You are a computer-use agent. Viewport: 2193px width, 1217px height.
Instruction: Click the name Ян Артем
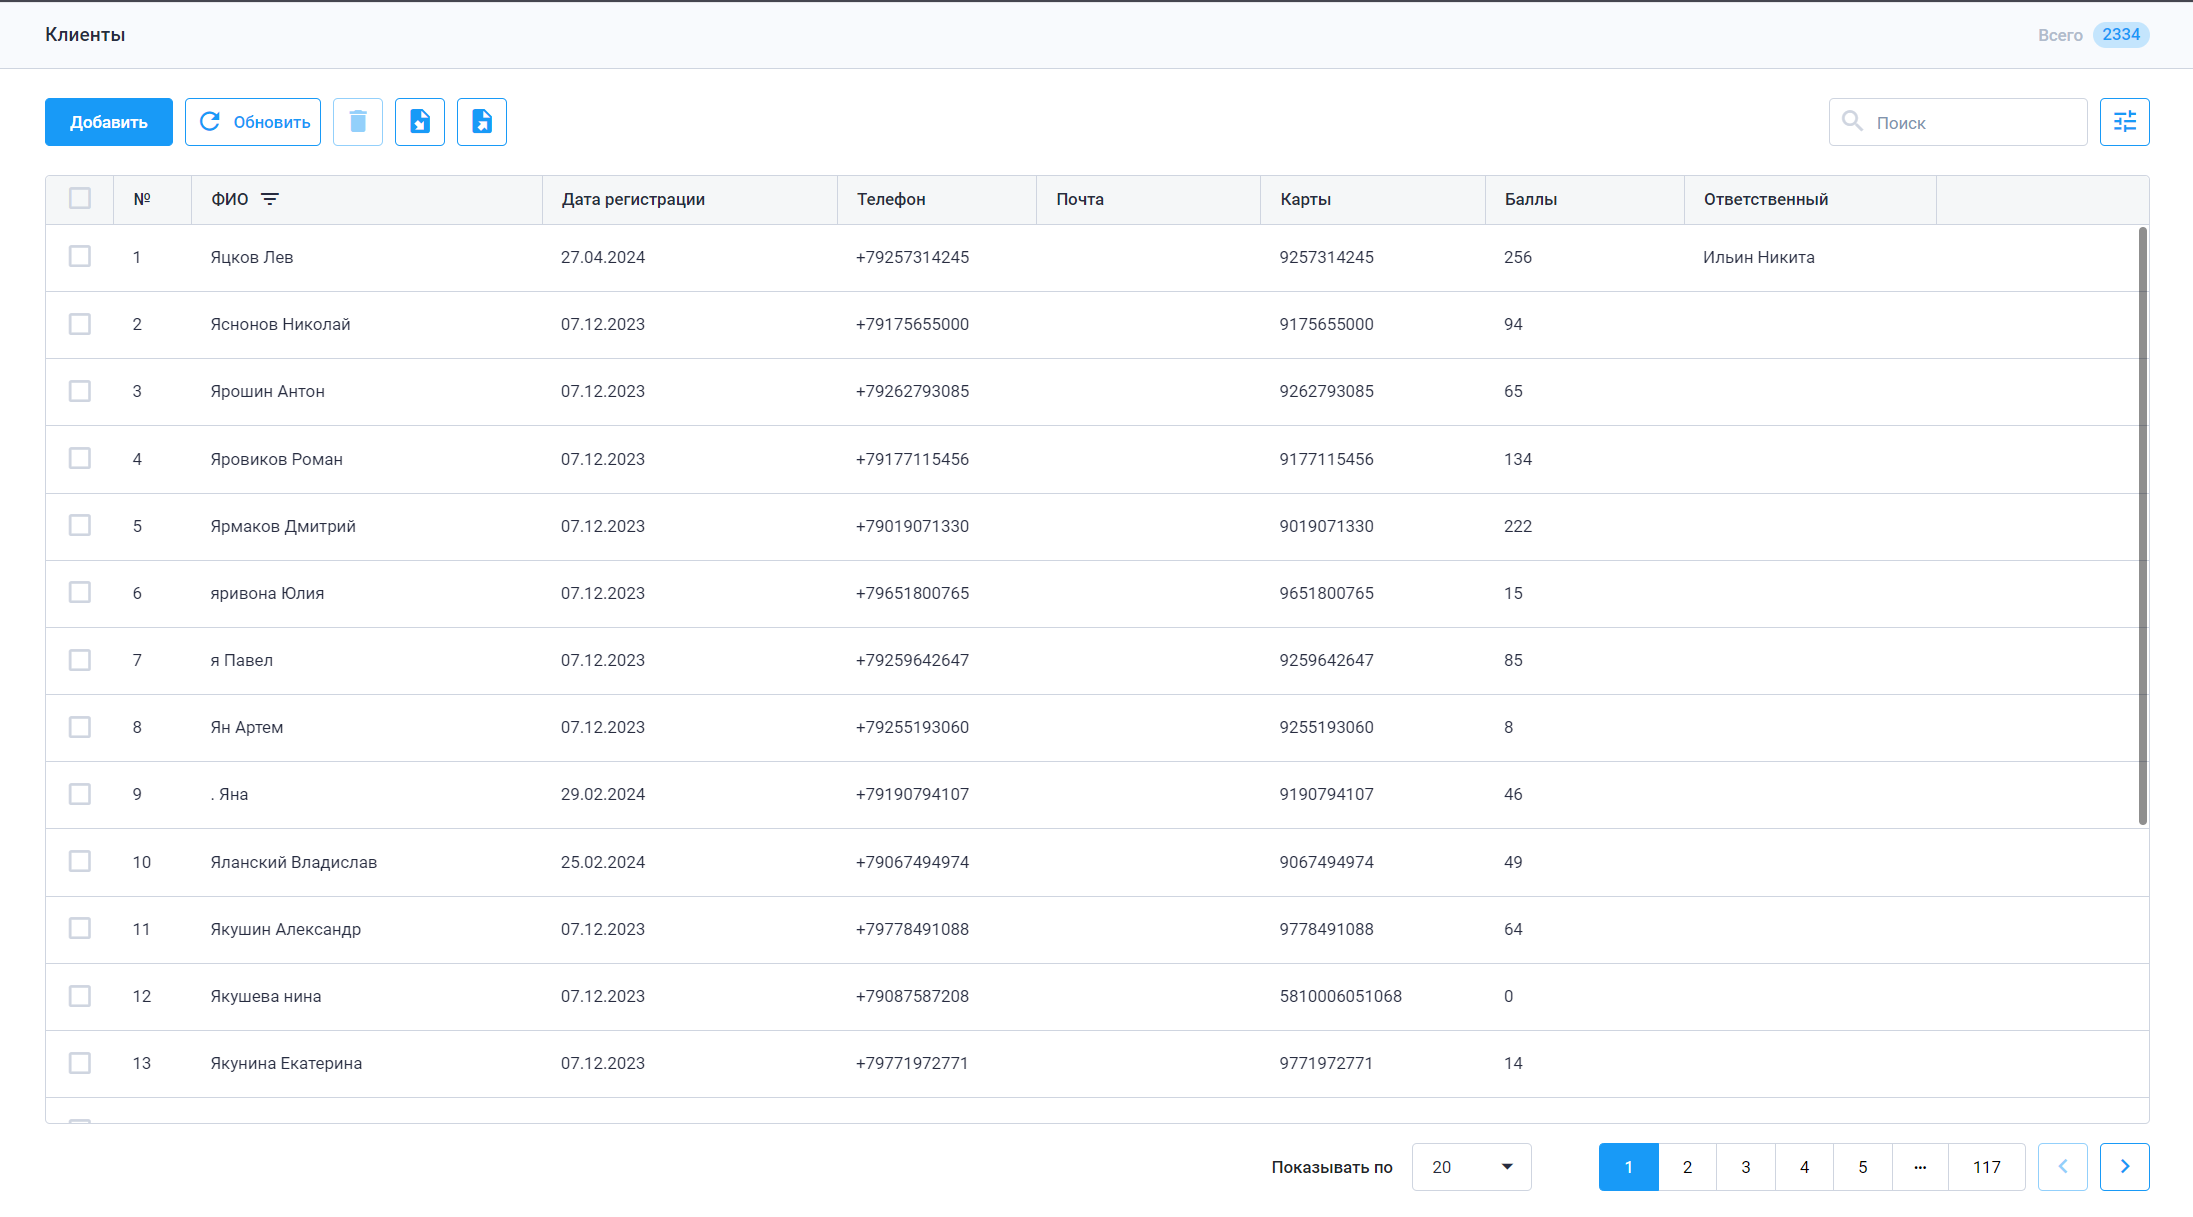point(247,727)
